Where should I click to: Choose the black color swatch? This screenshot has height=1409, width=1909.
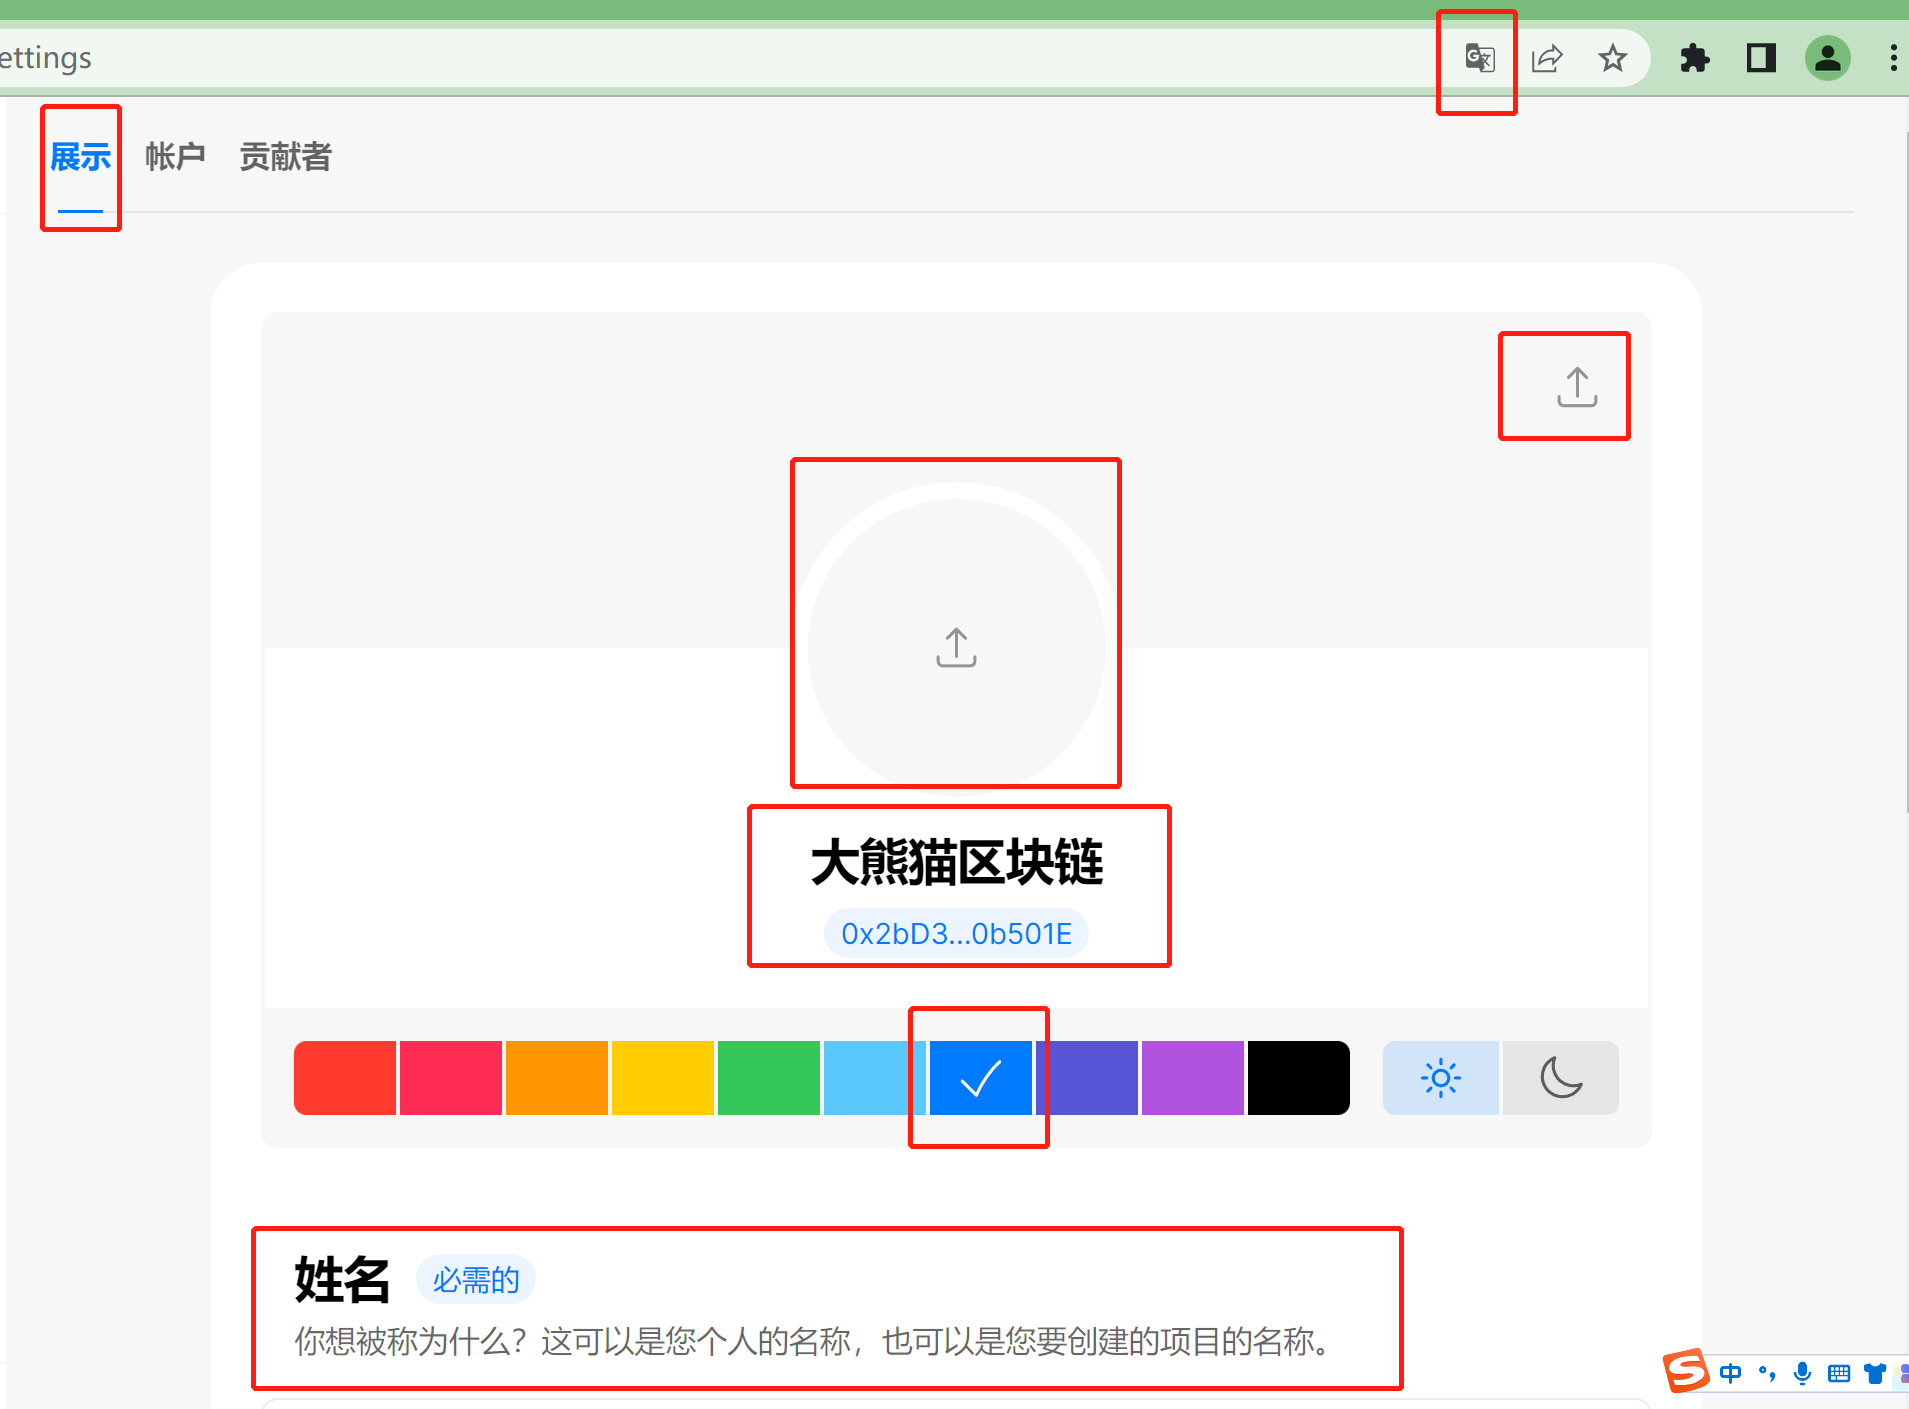(1298, 1078)
